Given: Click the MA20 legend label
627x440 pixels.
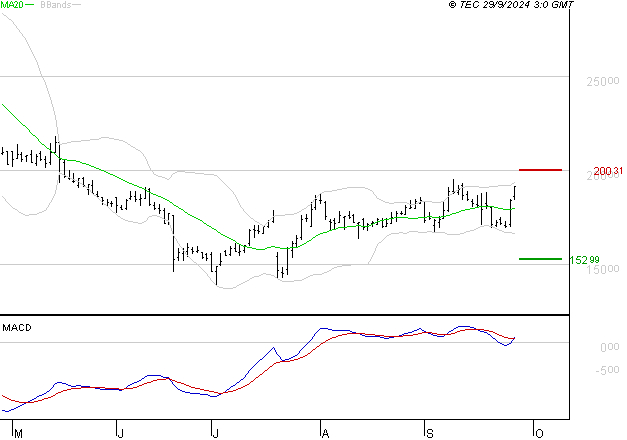Looking at the screenshot, I should [x=12, y=4].
